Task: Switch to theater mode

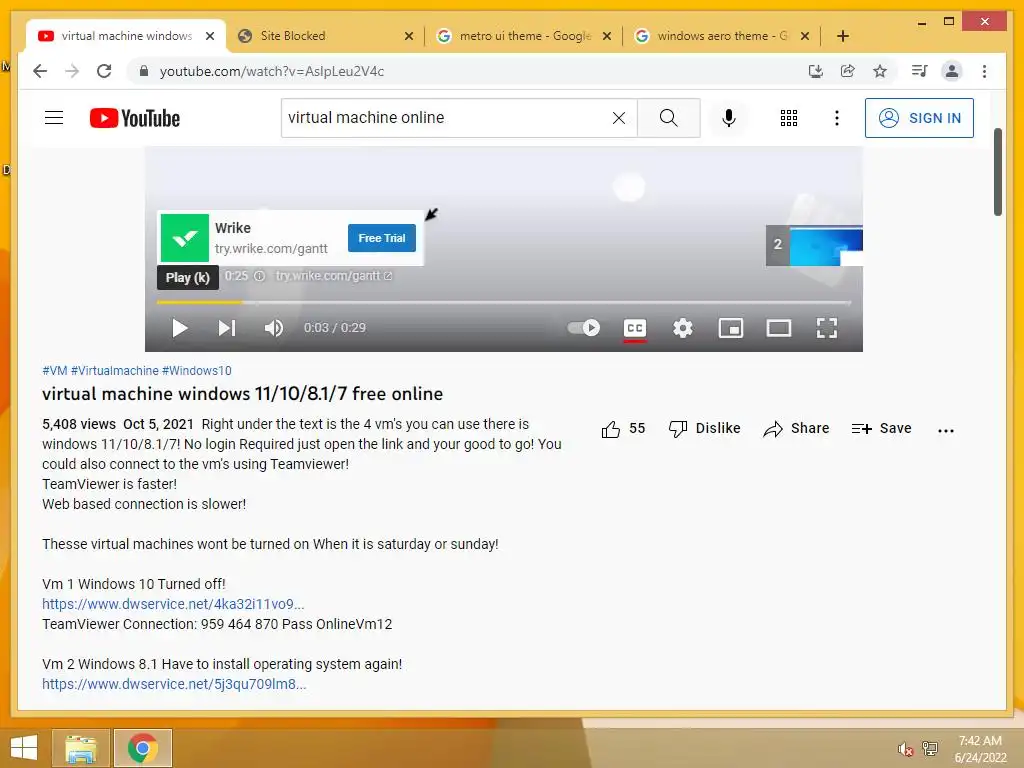Action: (778, 328)
